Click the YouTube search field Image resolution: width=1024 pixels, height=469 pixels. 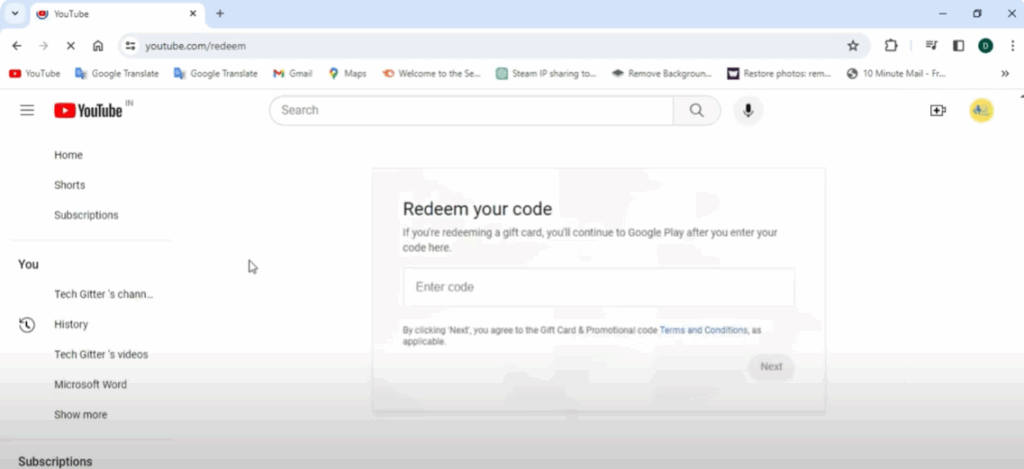pos(472,110)
